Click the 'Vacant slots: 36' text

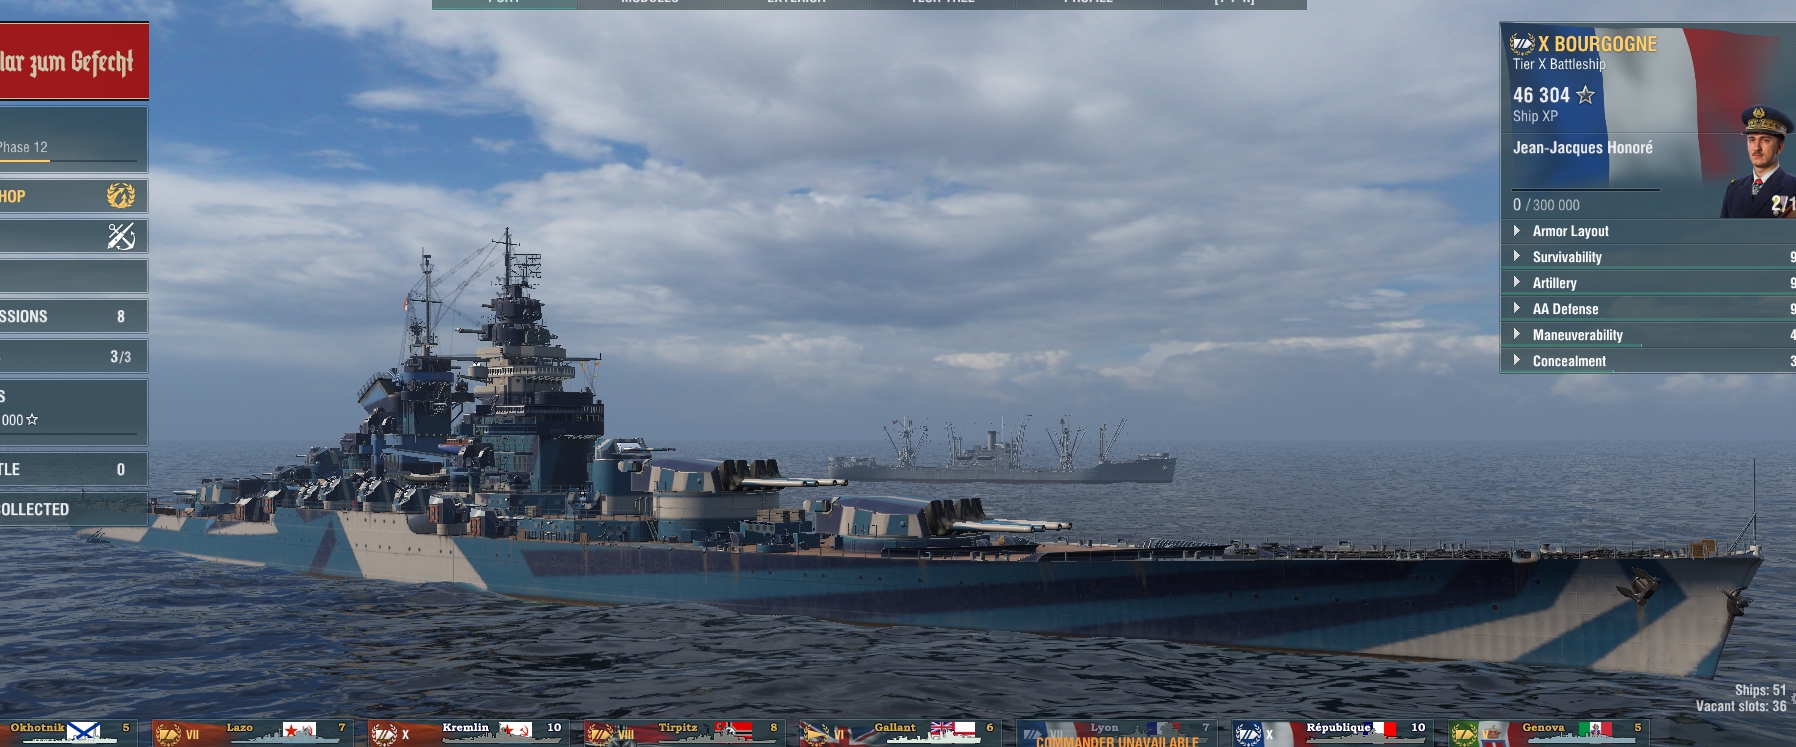[x=1741, y=706]
